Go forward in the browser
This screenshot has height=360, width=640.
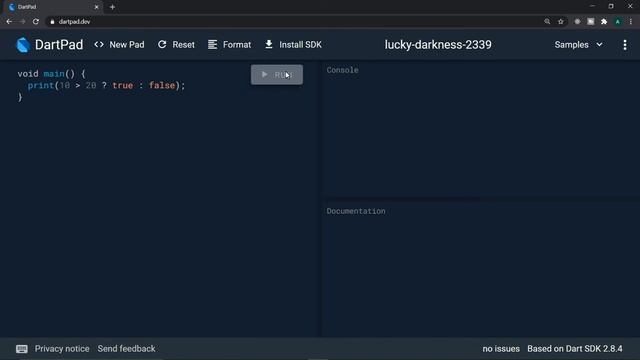[x=22, y=22]
